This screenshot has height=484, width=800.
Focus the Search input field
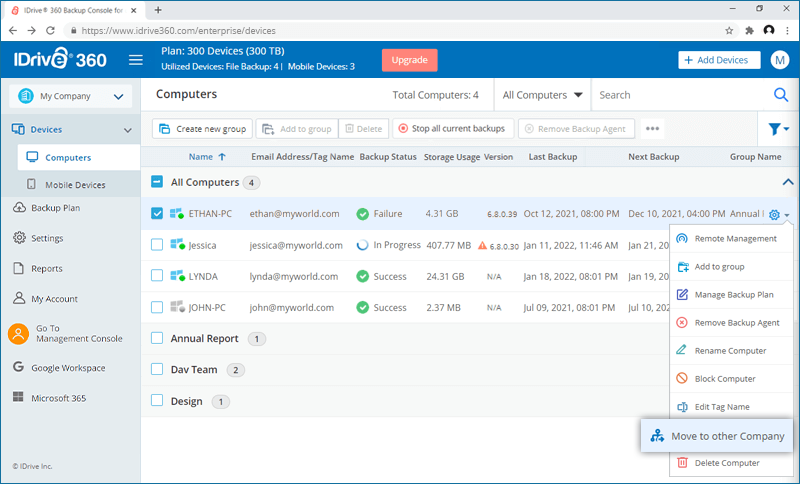pyautogui.click(x=682, y=95)
